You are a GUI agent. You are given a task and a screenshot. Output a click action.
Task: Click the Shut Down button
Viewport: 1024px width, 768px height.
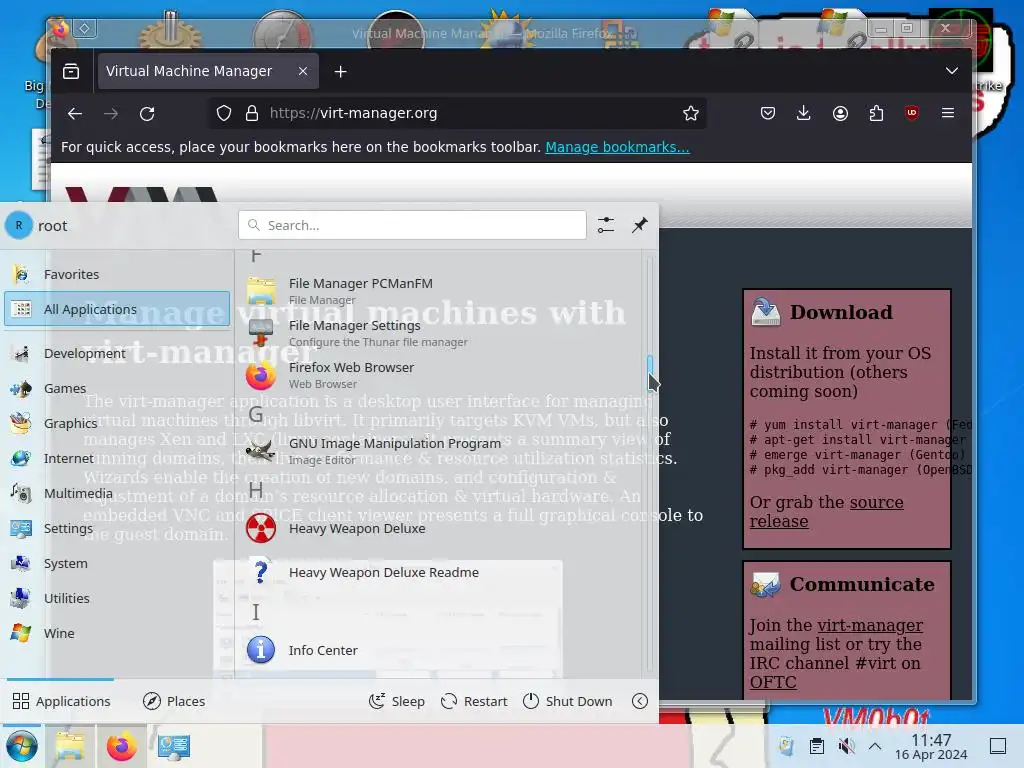coord(568,701)
